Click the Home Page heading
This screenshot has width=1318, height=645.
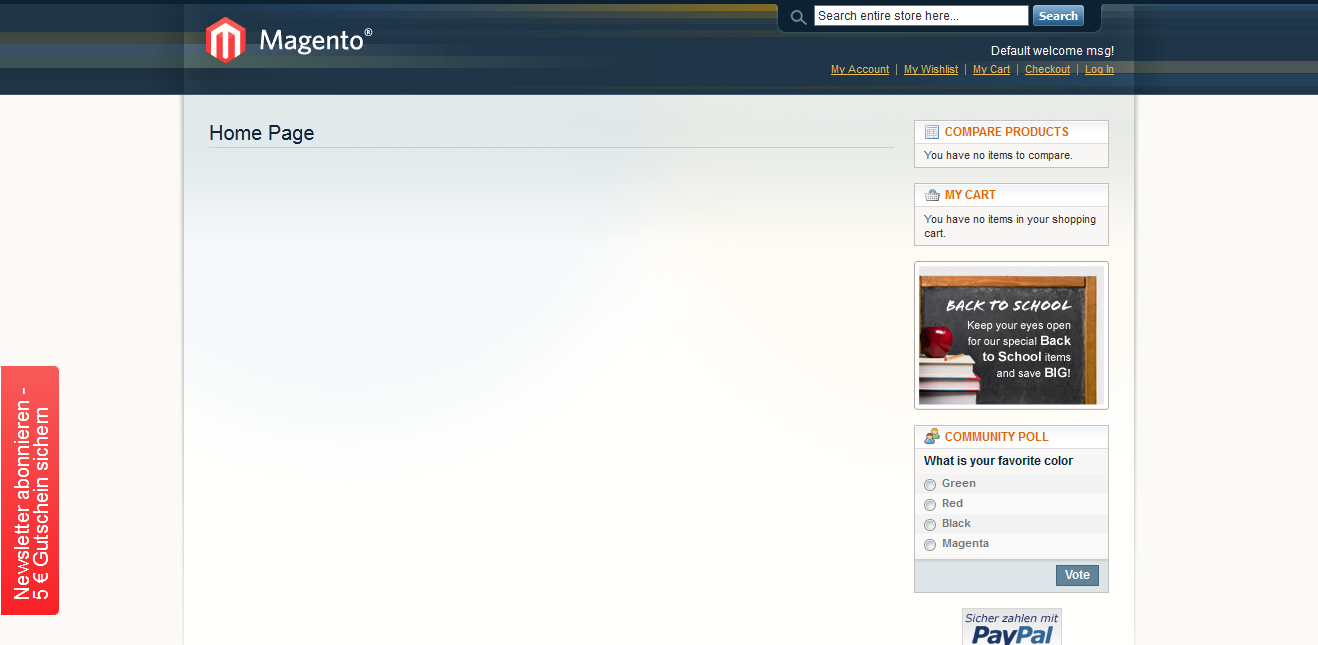point(262,133)
